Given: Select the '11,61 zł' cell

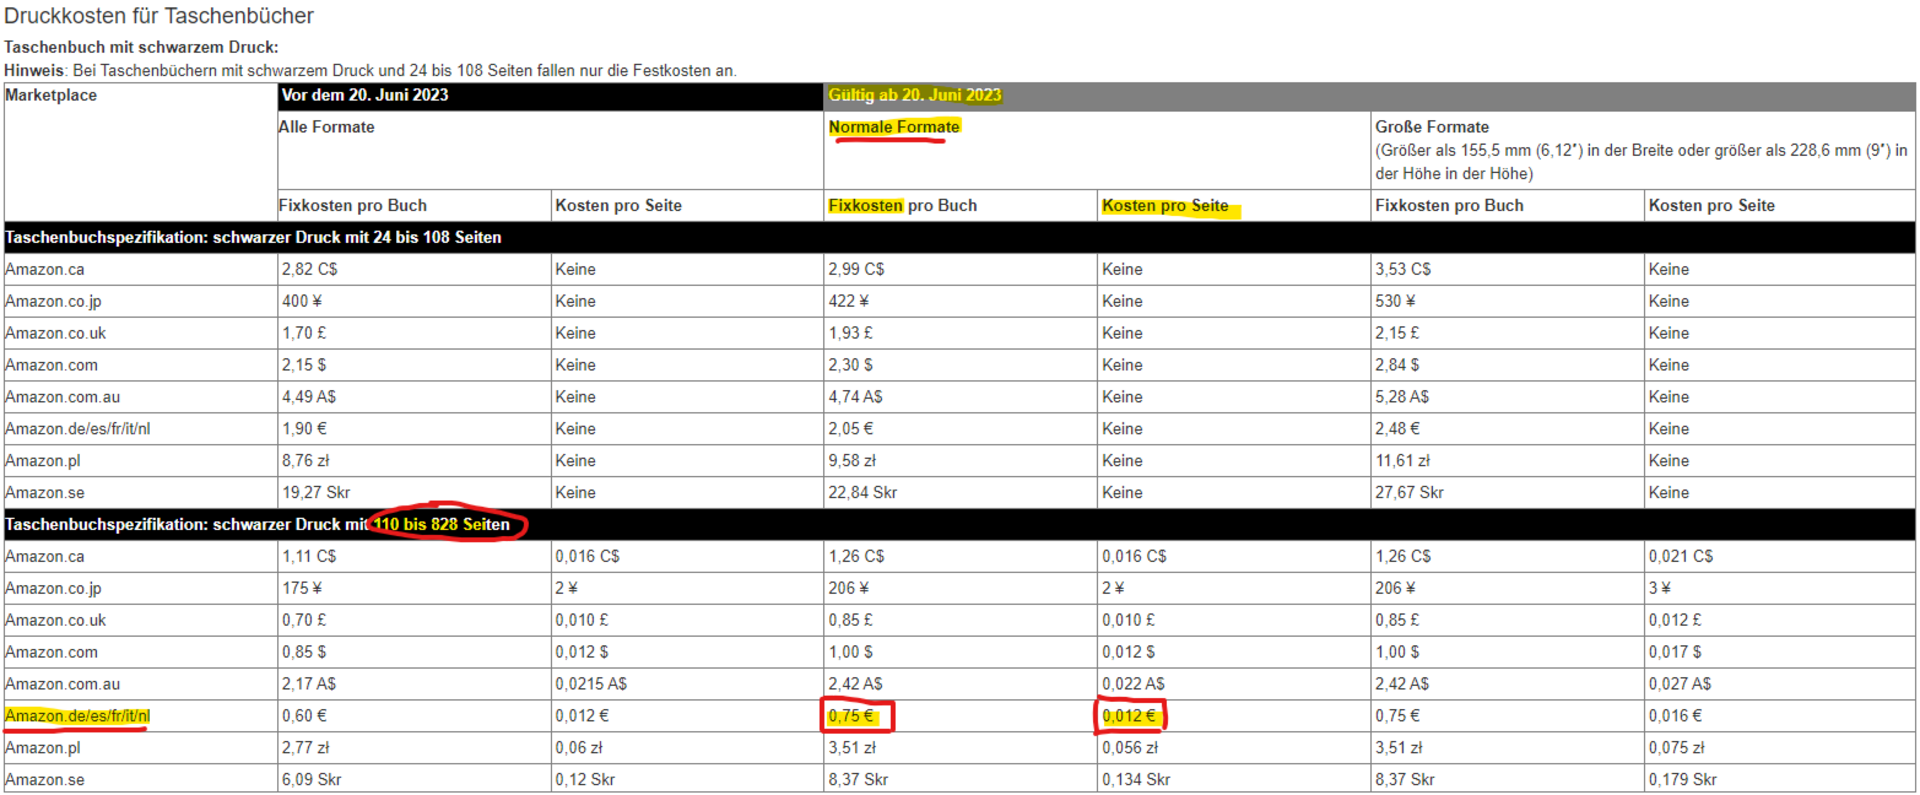Looking at the screenshot, I should [1508, 461].
